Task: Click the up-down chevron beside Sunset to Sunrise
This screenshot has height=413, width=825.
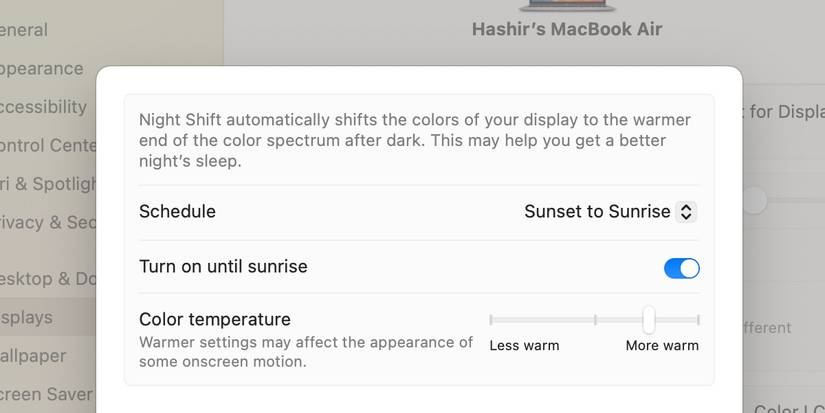Action: click(685, 212)
